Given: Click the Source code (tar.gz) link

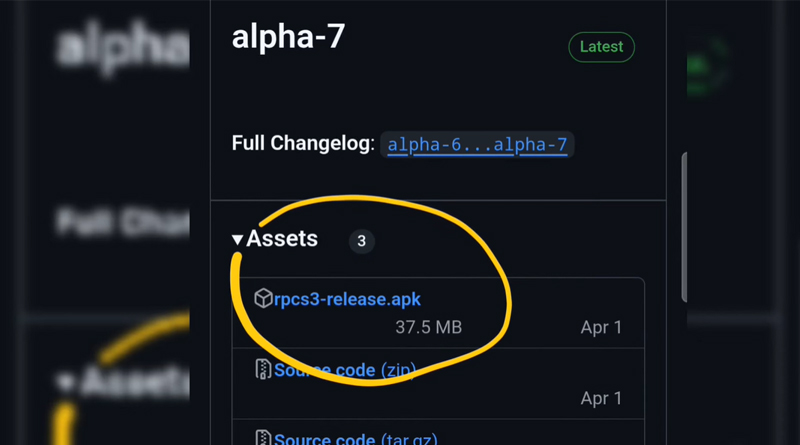Looking at the screenshot, I should [x=356, y=439].
